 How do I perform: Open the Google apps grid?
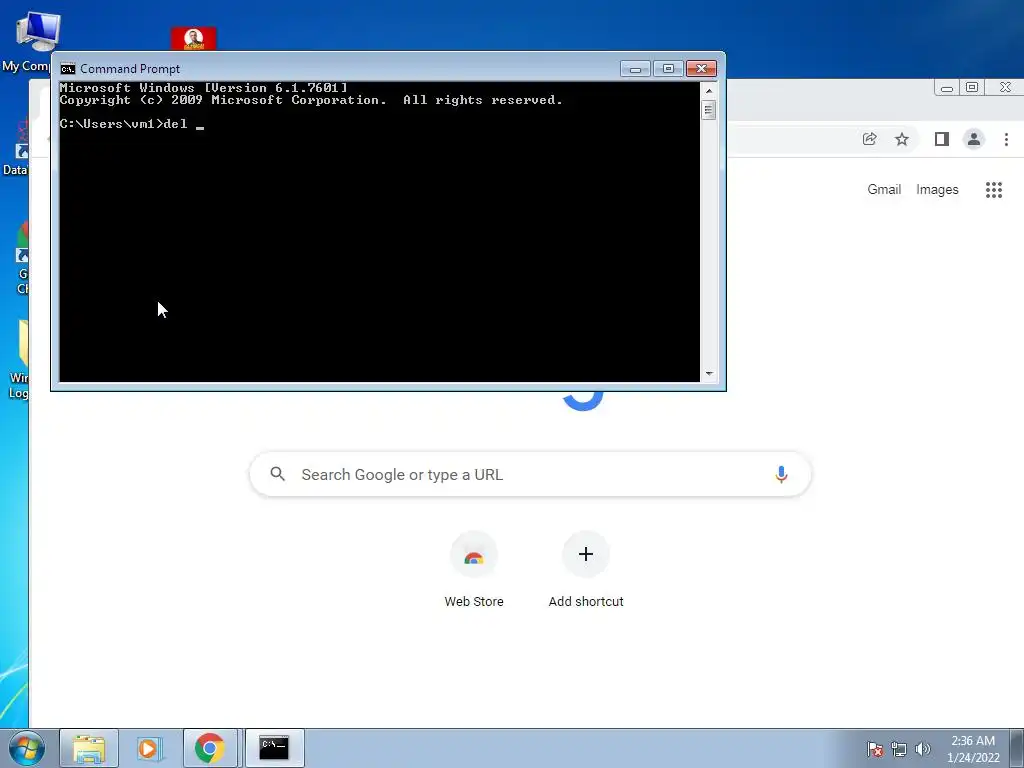tap(993, 190)
